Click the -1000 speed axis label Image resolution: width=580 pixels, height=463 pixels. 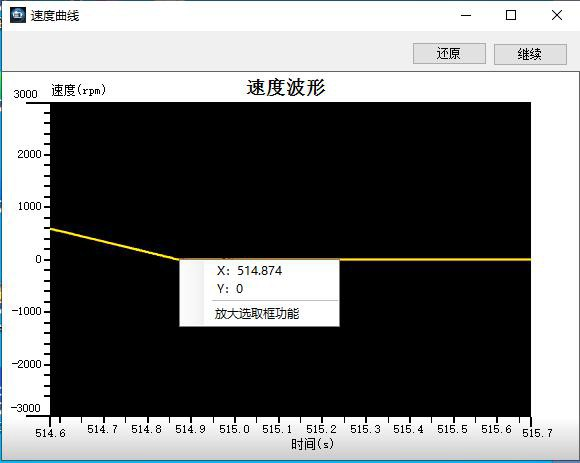(x=26, y=311)
